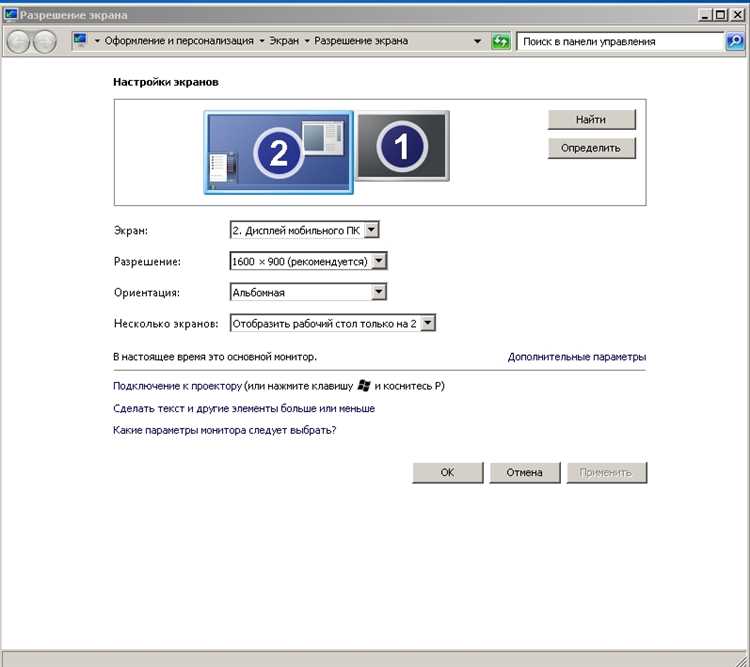The width and height of the screenshot is (750, 667).
Task: Click the window title bar icon
Action: [x=10, y=15]
